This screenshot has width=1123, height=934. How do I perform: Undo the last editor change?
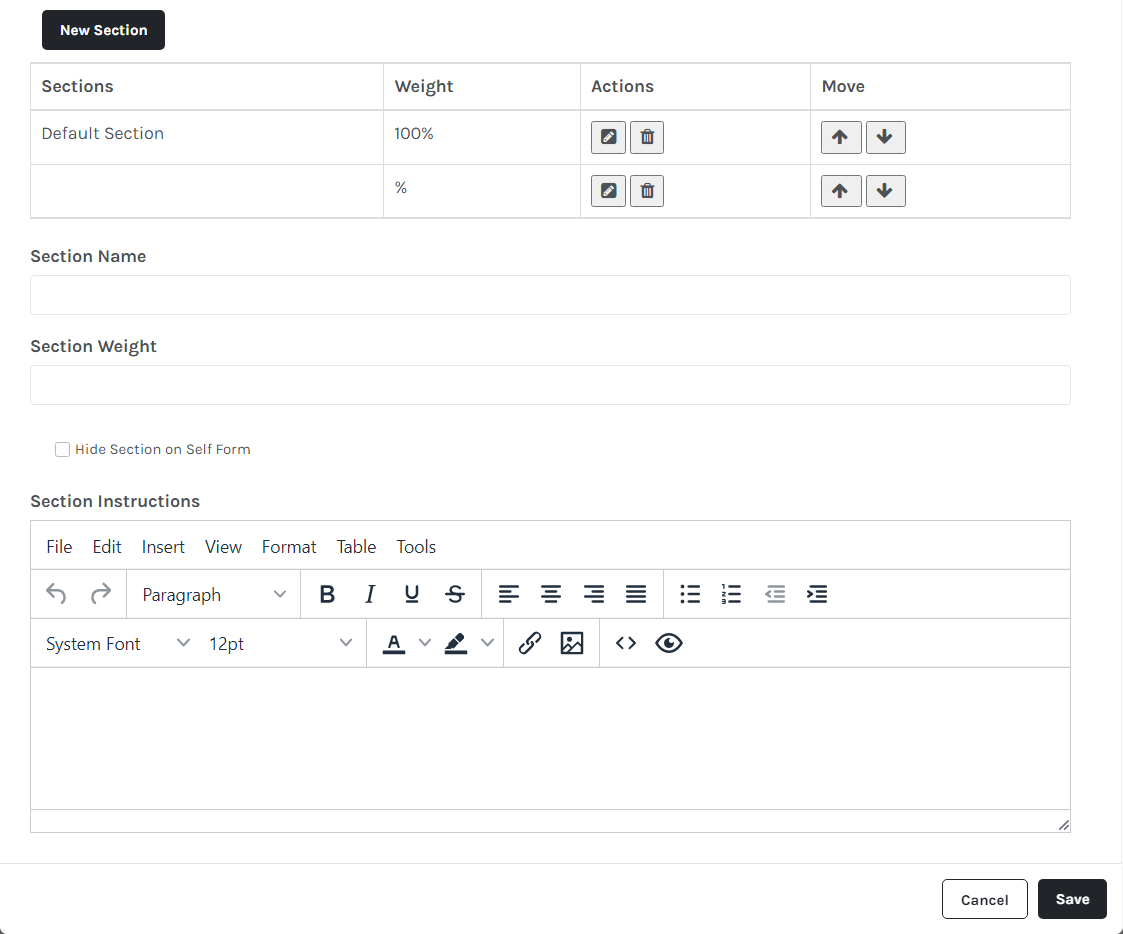(56, 594)
